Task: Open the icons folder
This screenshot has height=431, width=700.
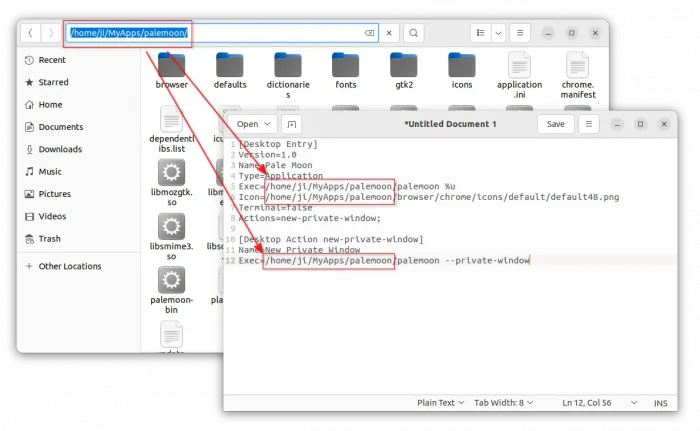Action: point(461,66)
